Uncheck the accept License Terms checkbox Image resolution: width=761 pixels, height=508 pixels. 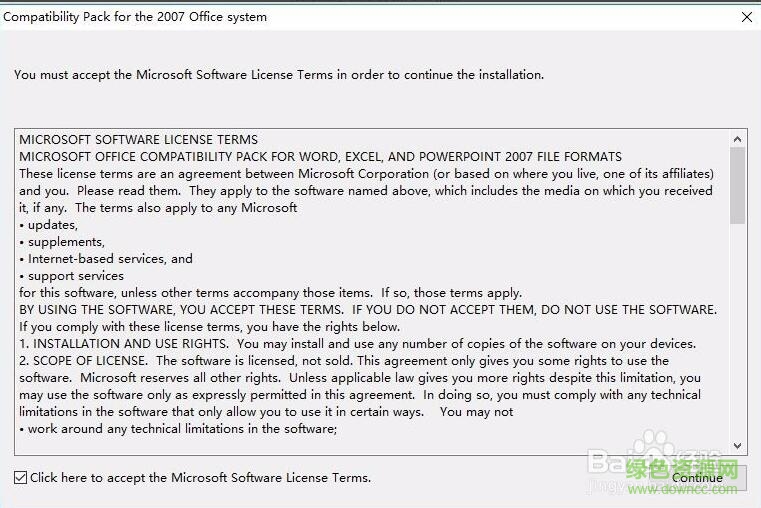coord(21,478)
